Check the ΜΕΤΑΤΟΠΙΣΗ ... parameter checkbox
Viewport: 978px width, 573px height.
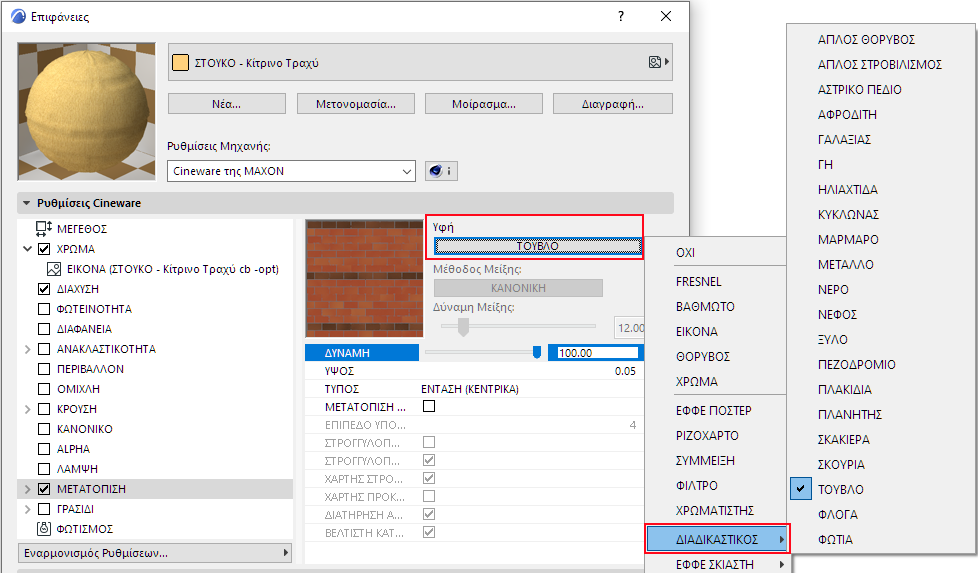pos(429,406)
